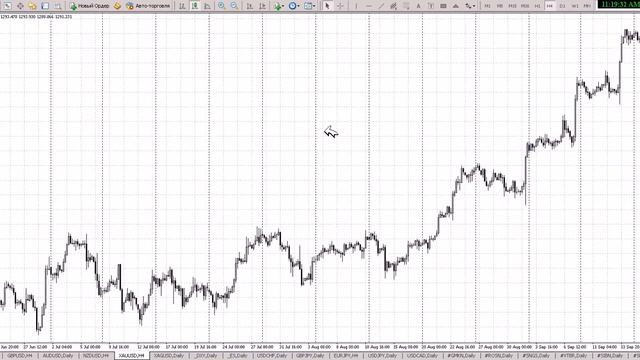Open the #SNGS,Daily chart tab

(536, 356)
